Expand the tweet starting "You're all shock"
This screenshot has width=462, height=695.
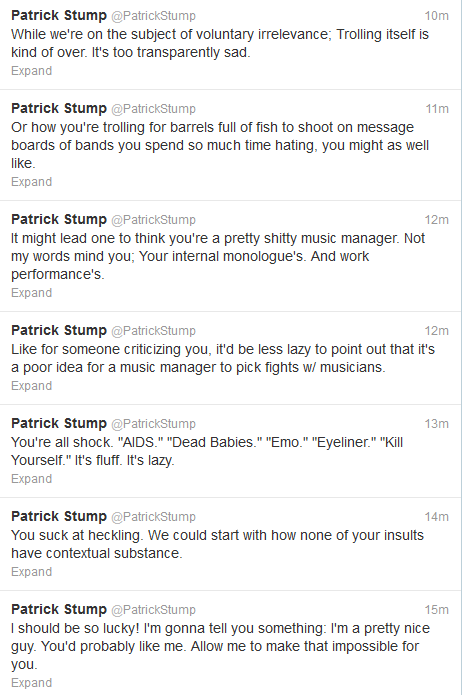(x=31, y=479)
